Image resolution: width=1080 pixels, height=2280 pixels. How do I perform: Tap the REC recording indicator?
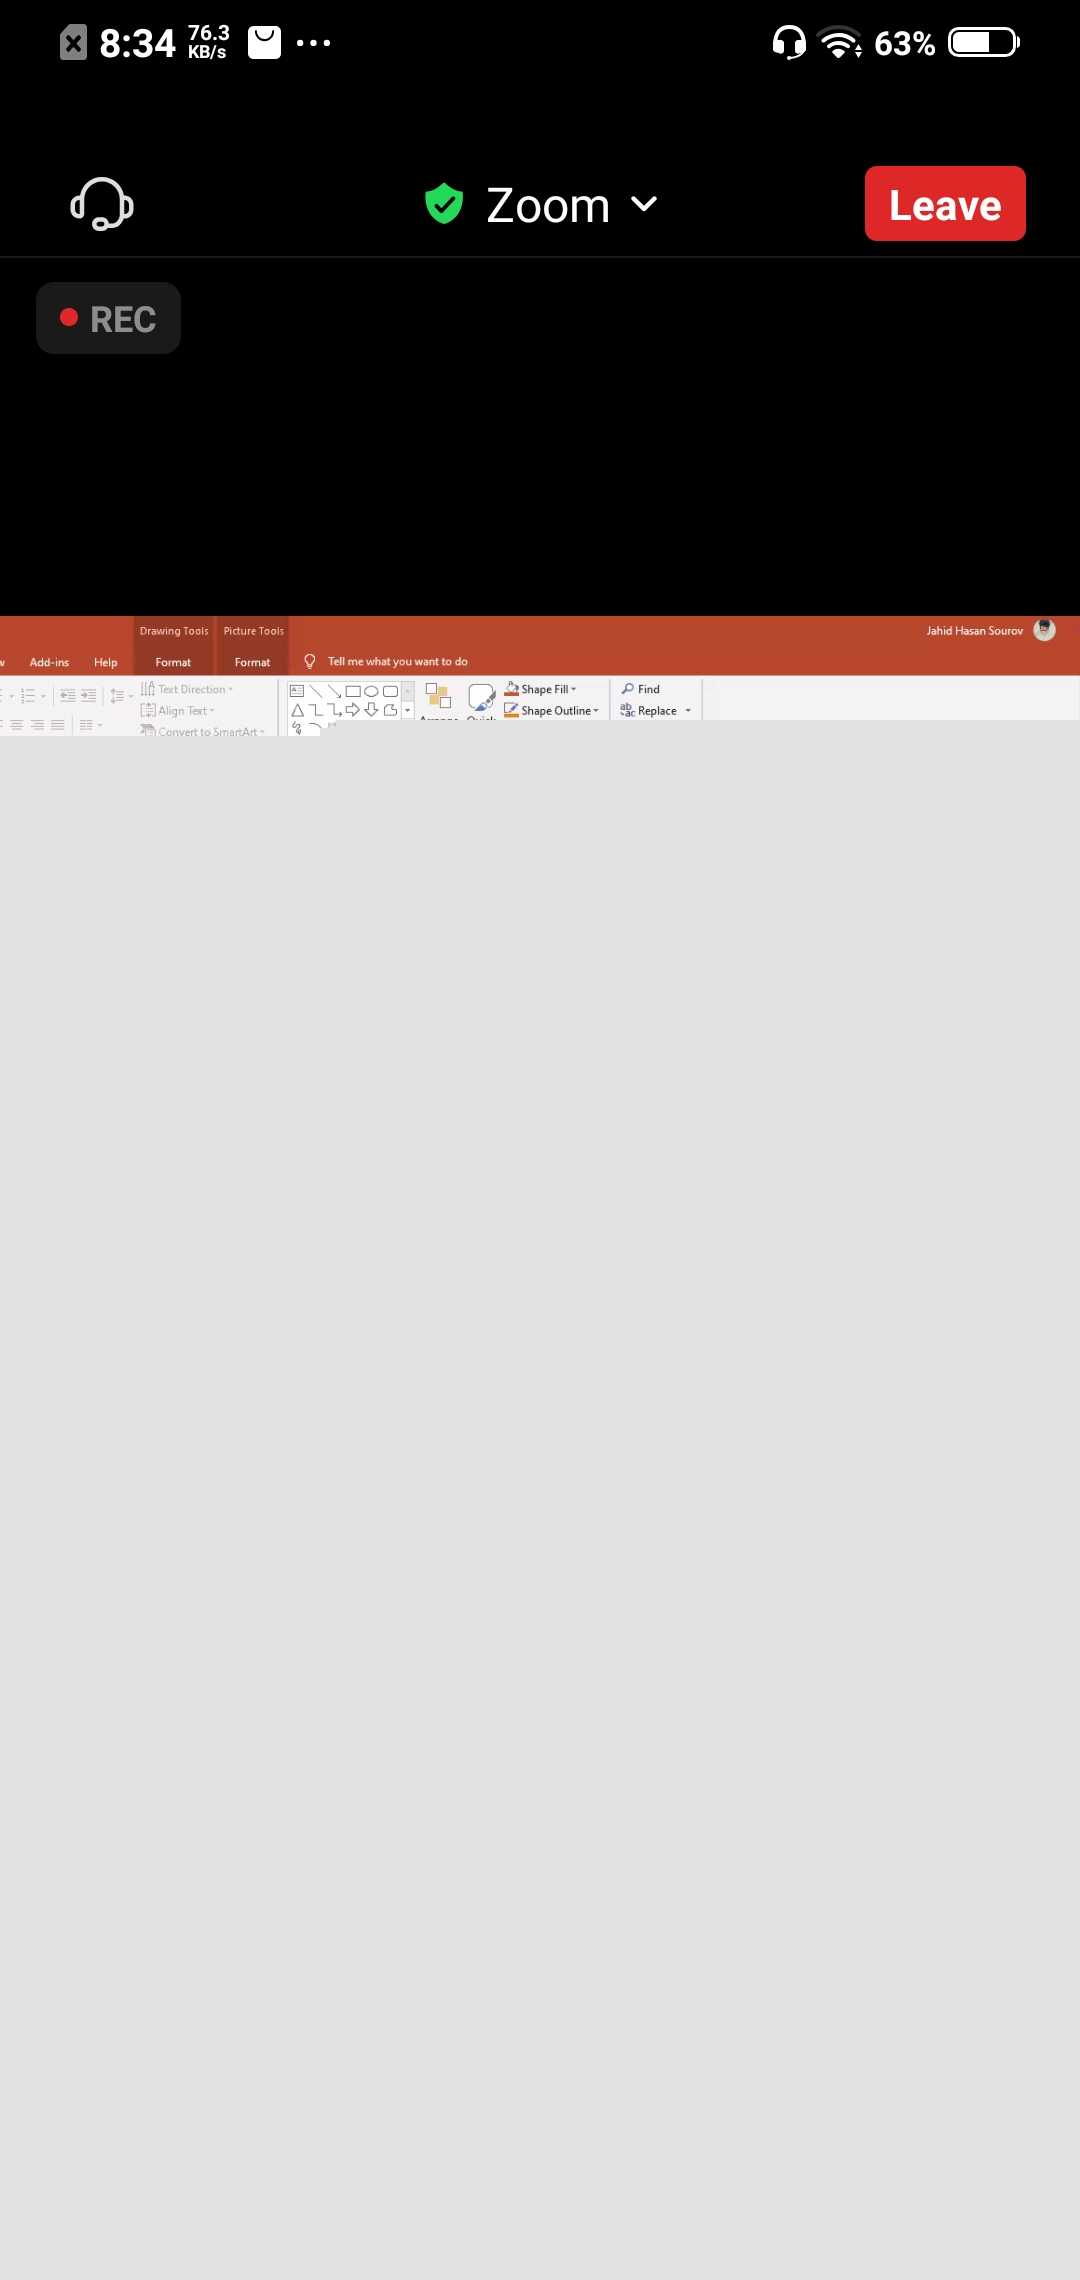pyautogui.click(x=108, y=318)
